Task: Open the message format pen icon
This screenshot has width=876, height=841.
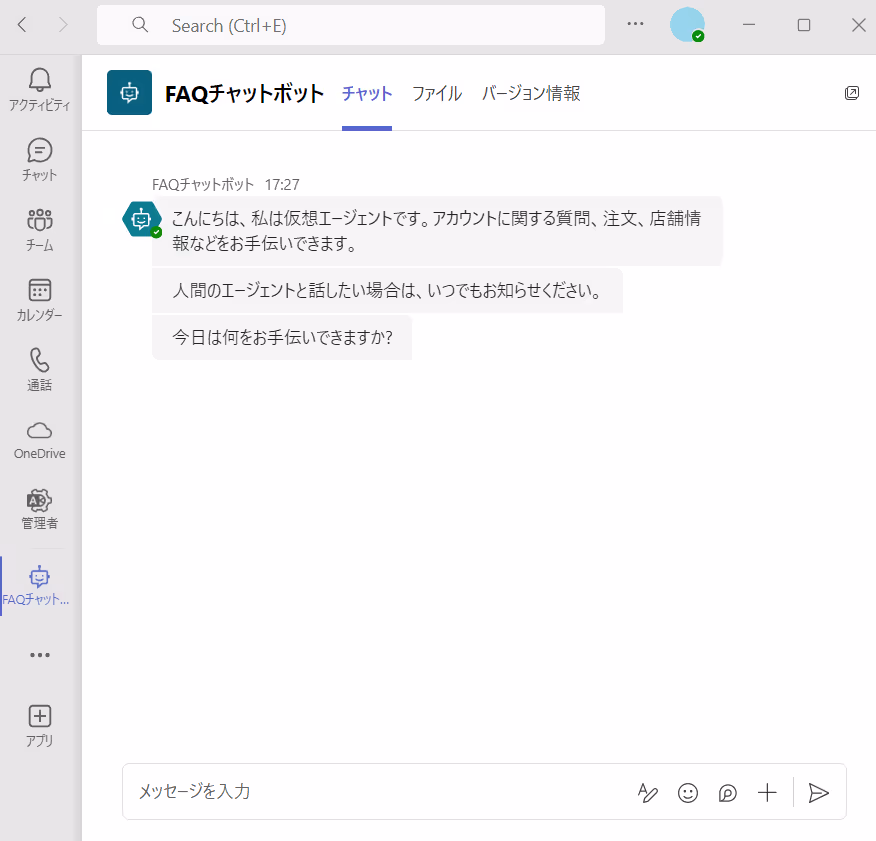Action: (648, 792)
